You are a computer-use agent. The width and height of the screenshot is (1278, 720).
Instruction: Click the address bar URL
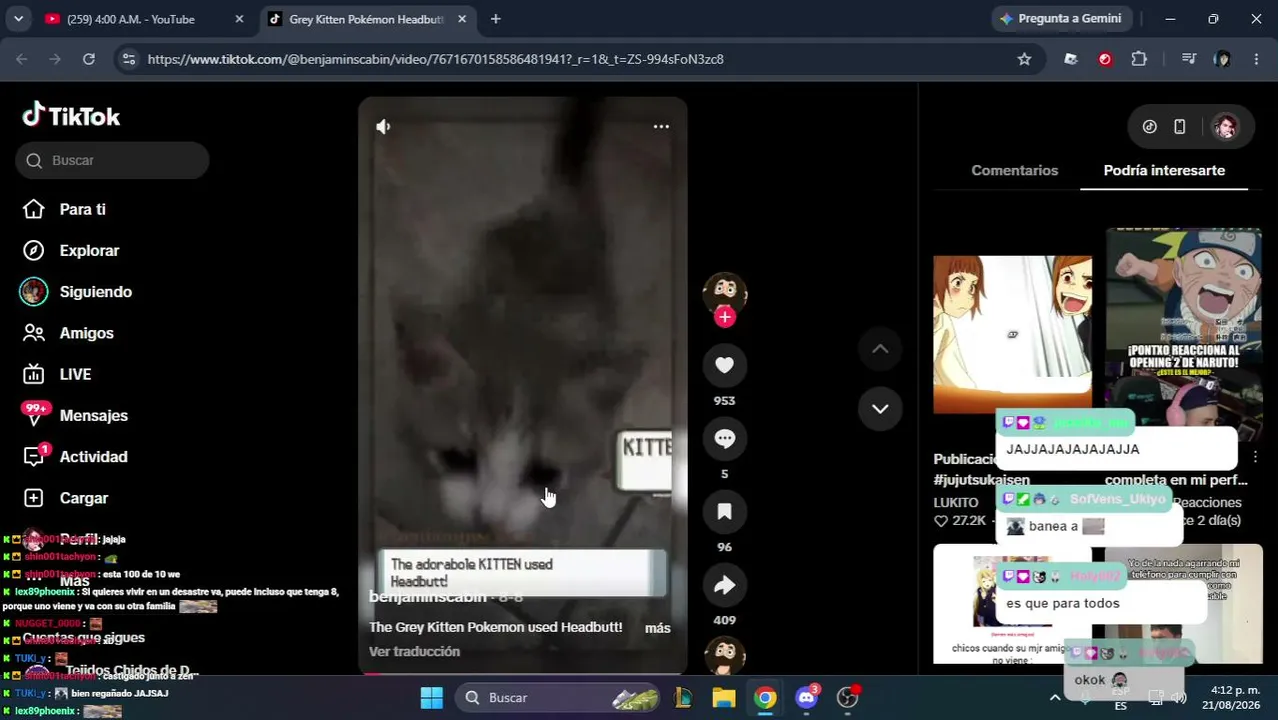tap(435, 59)
